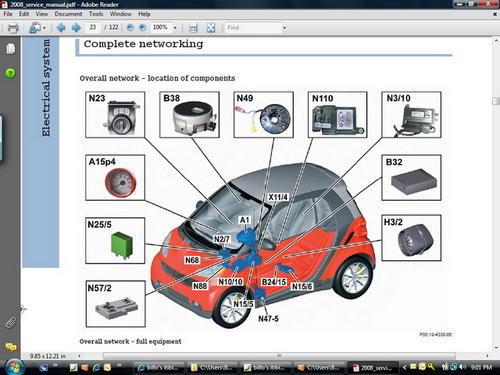Click the N110 component thumbnail
500x375 pixels.
coord(337,115)
